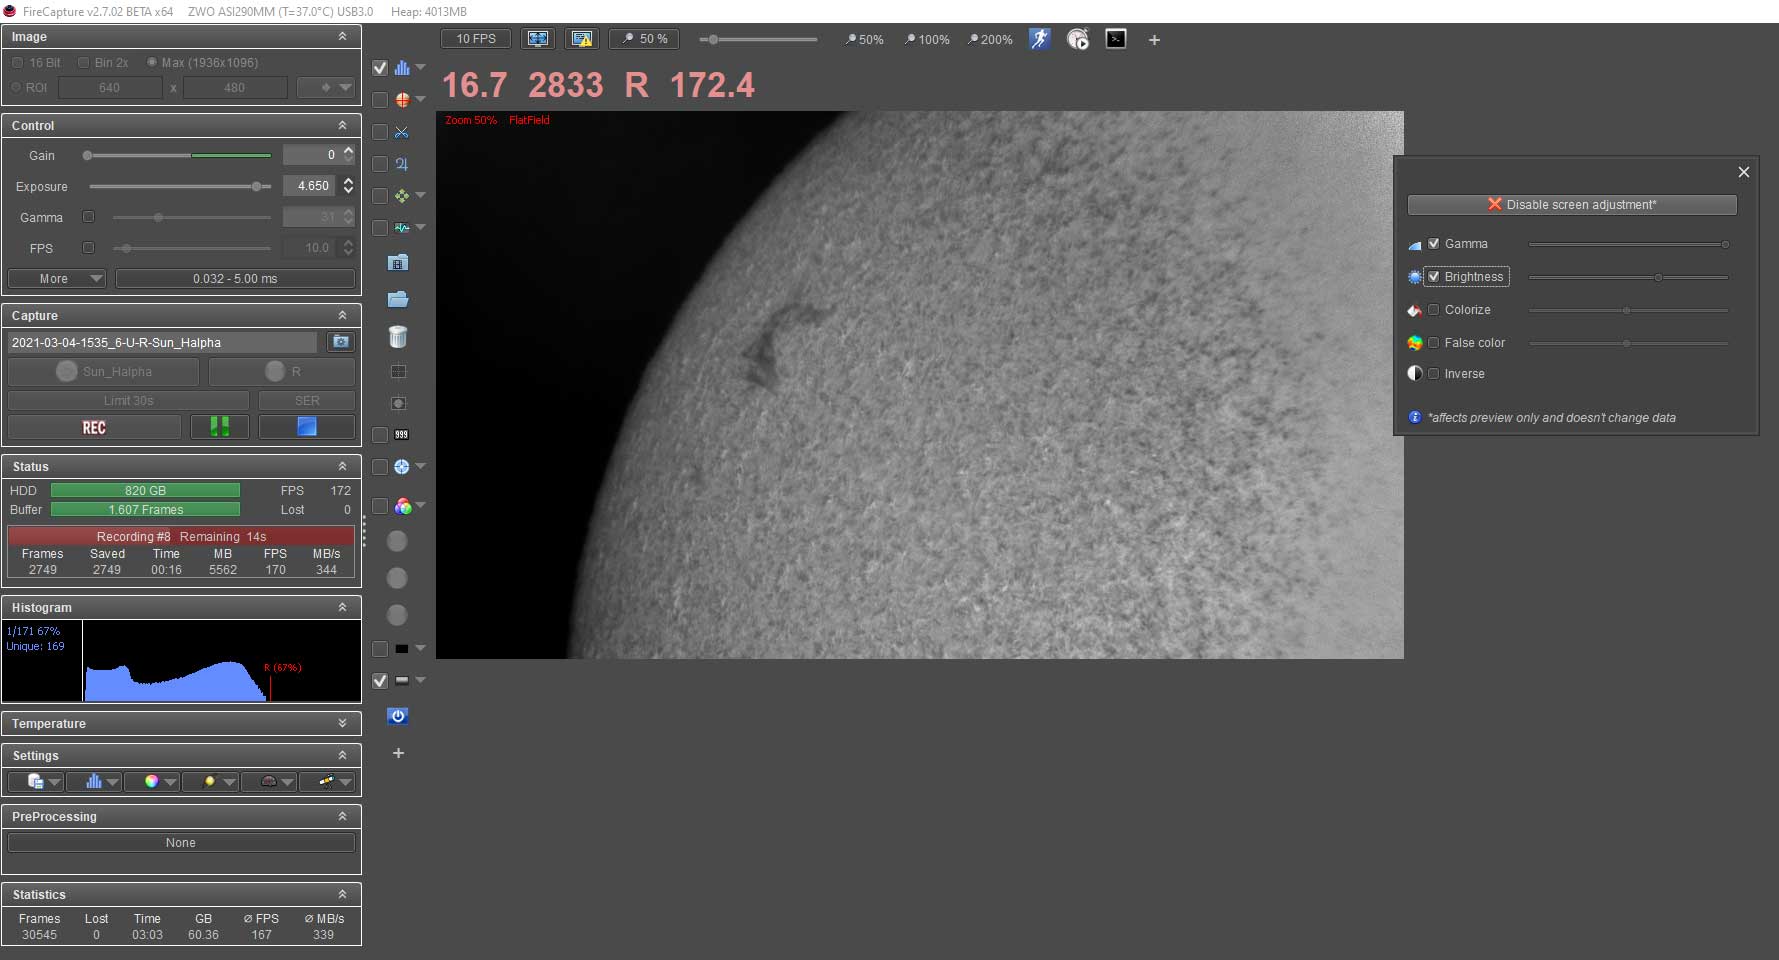Click the plus icon in top toolbar

1154,40
